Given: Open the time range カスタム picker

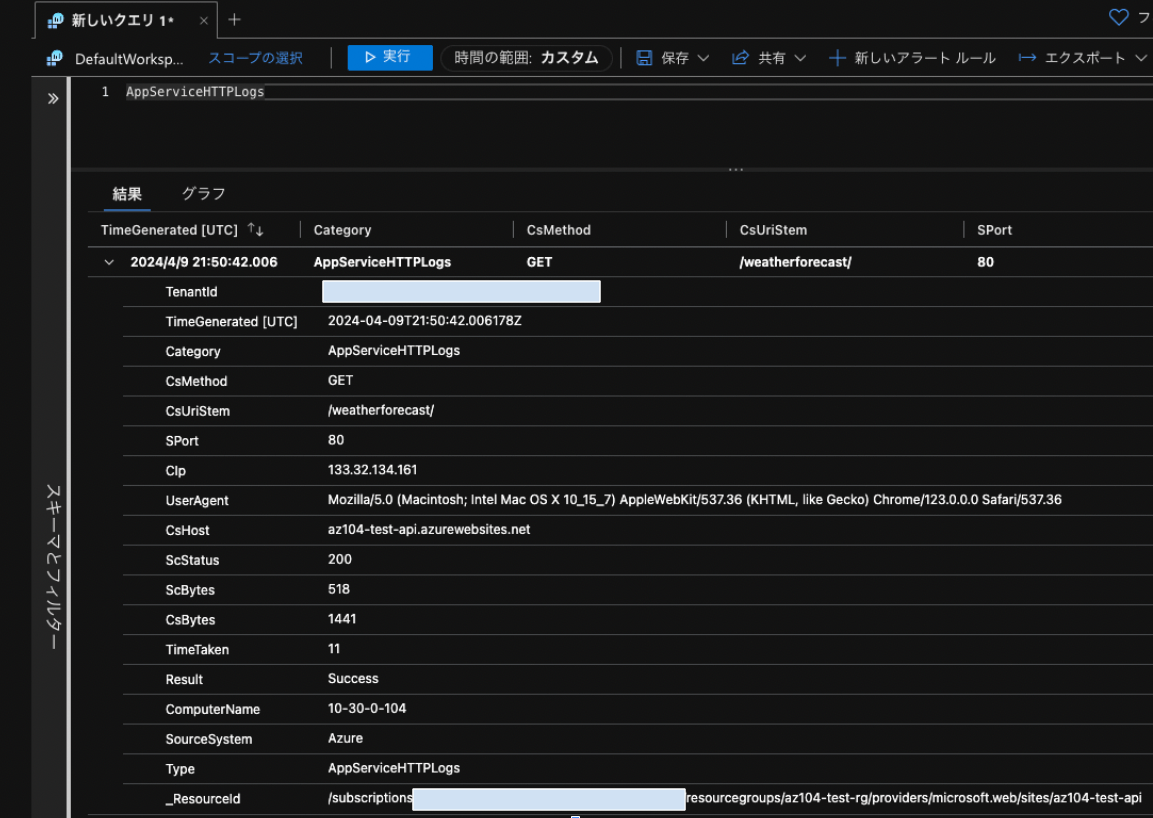Looking at the screenshot, I should pos(526,58).
